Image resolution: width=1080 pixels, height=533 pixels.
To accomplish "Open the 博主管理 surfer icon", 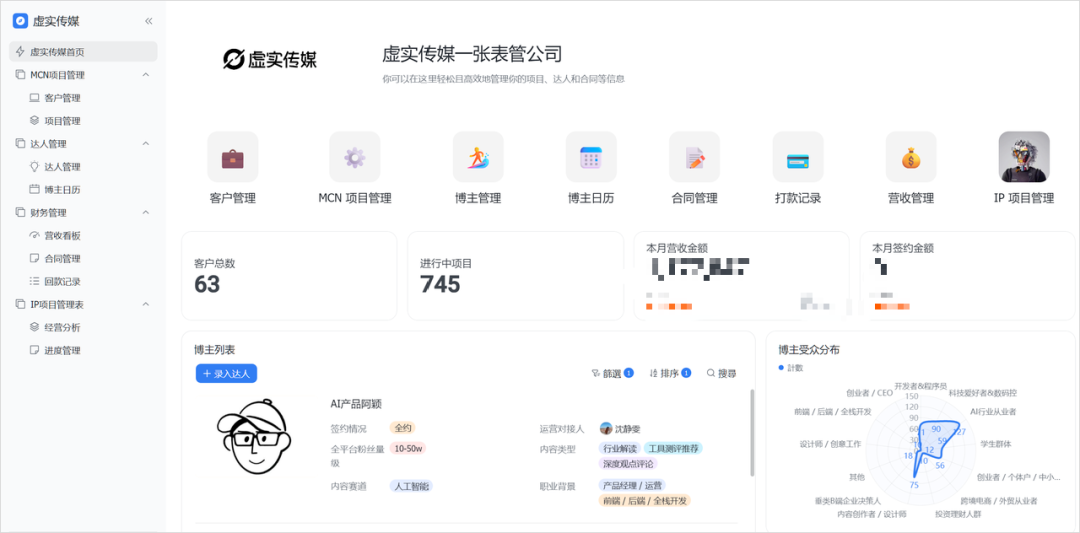I will click(x=478, y=157).
